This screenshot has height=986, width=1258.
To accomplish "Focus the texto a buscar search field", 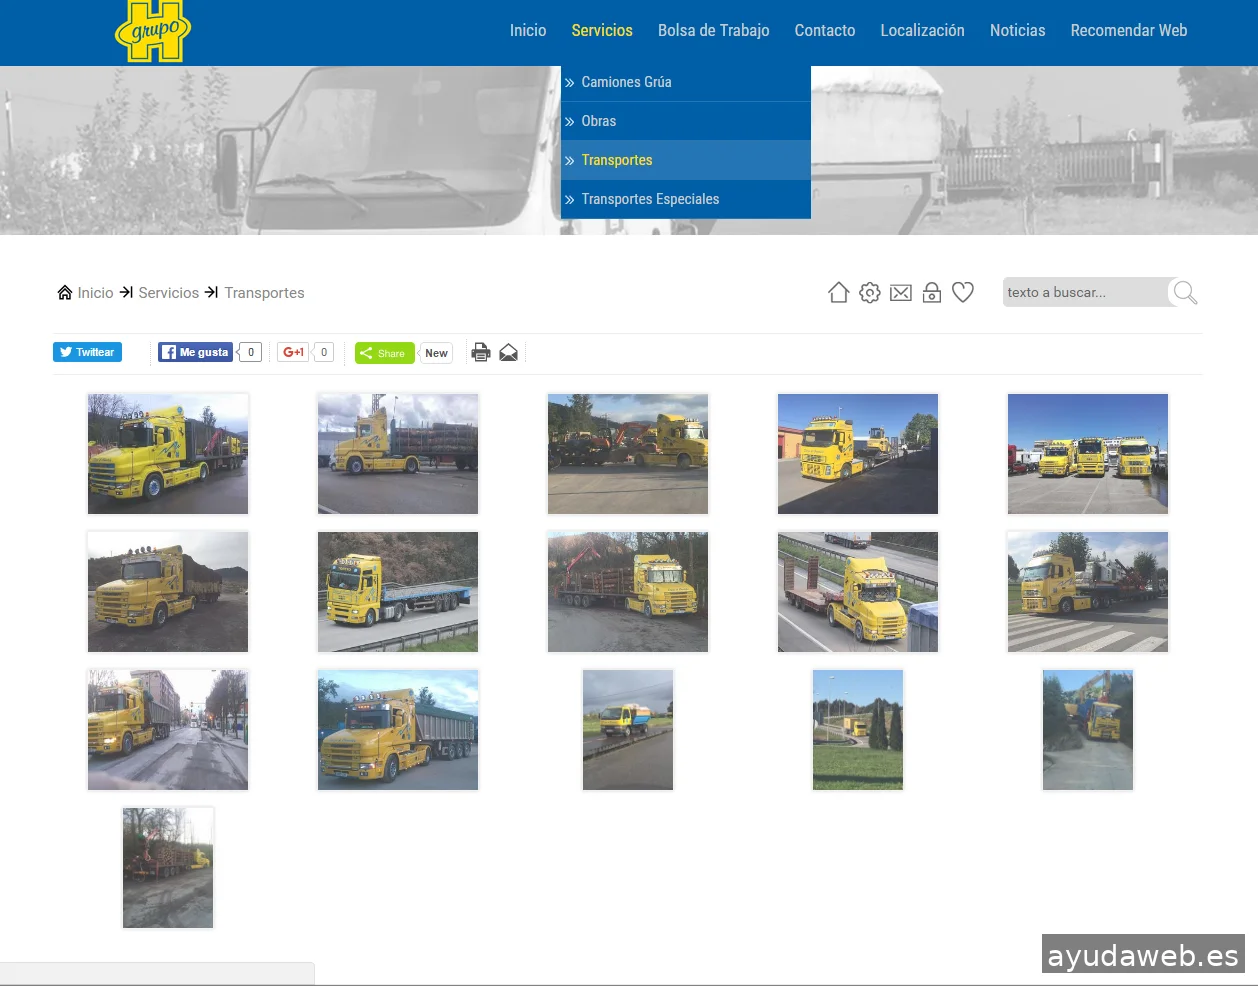I will point(1084,292).
